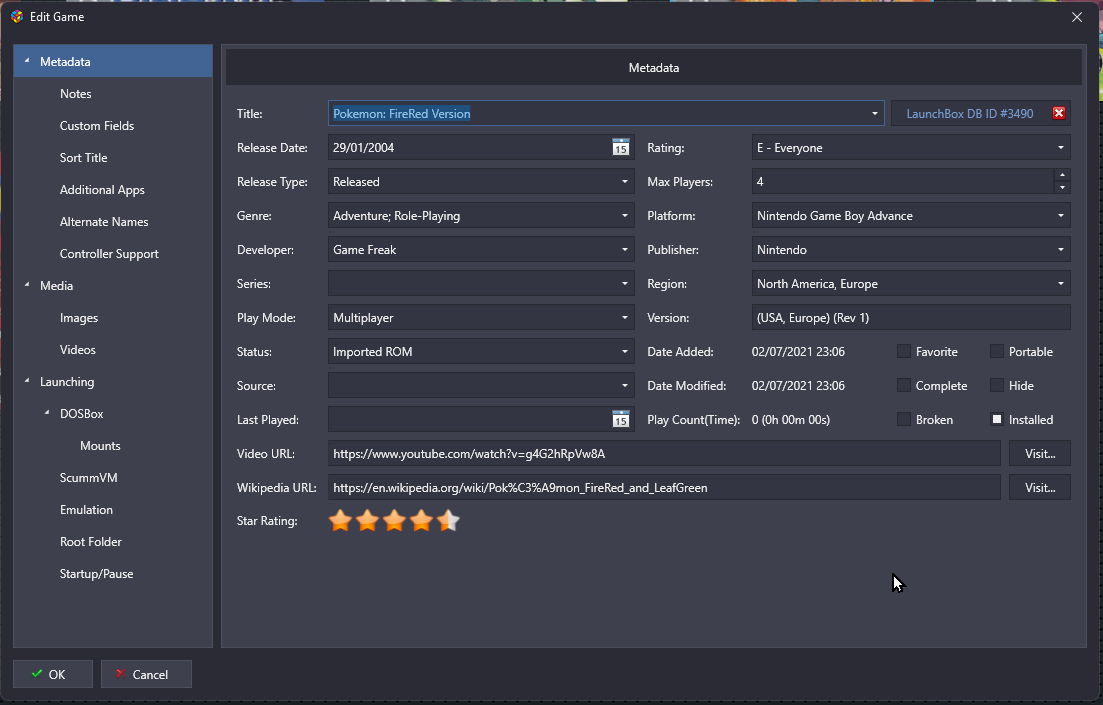
Task: Open the Rating dropdown
Action: (1061, 148)
